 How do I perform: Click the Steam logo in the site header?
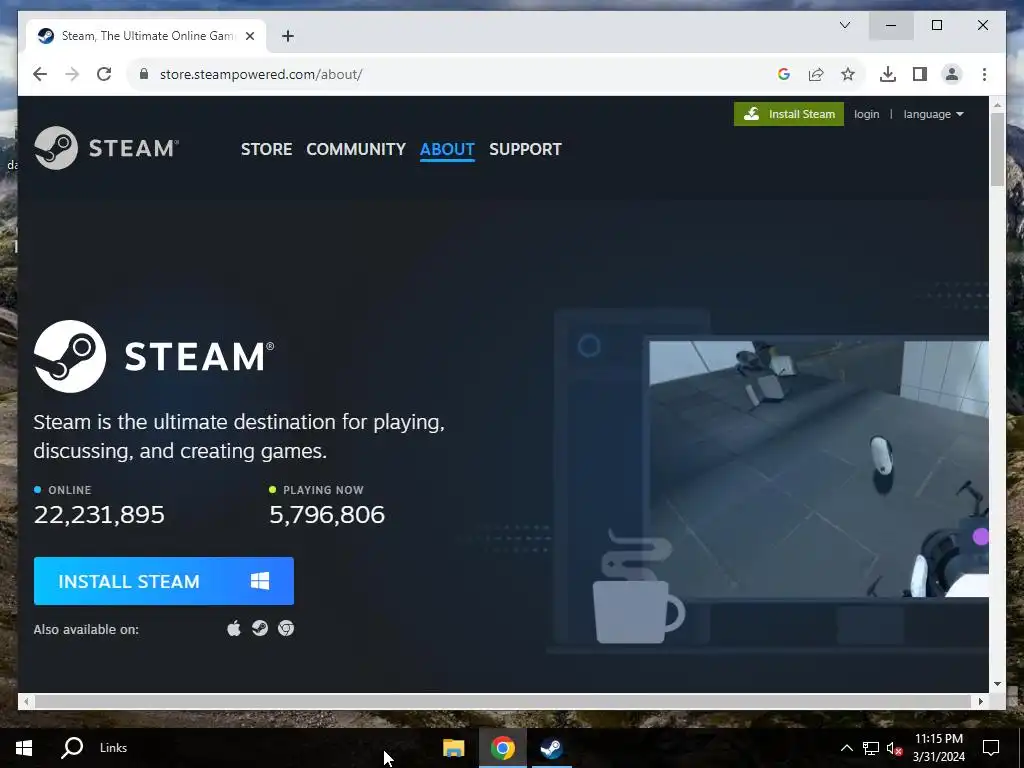pos(106,148)
